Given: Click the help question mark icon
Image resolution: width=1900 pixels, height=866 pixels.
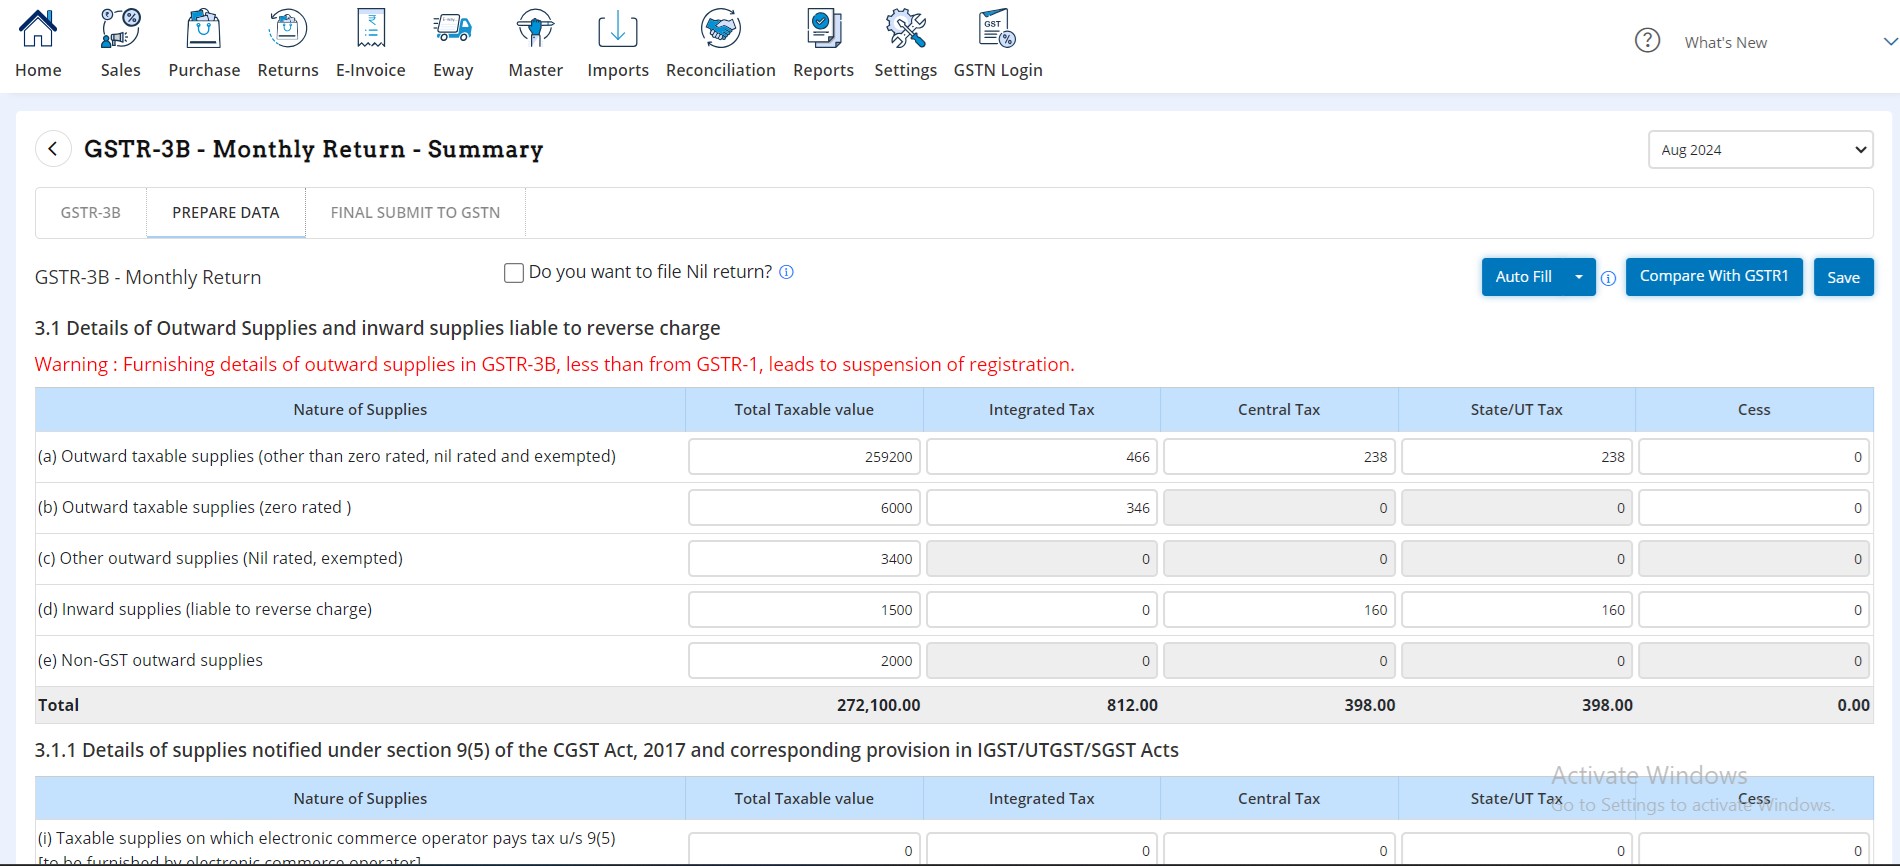Looking at the screenshot, I should tap(1647, 41).
